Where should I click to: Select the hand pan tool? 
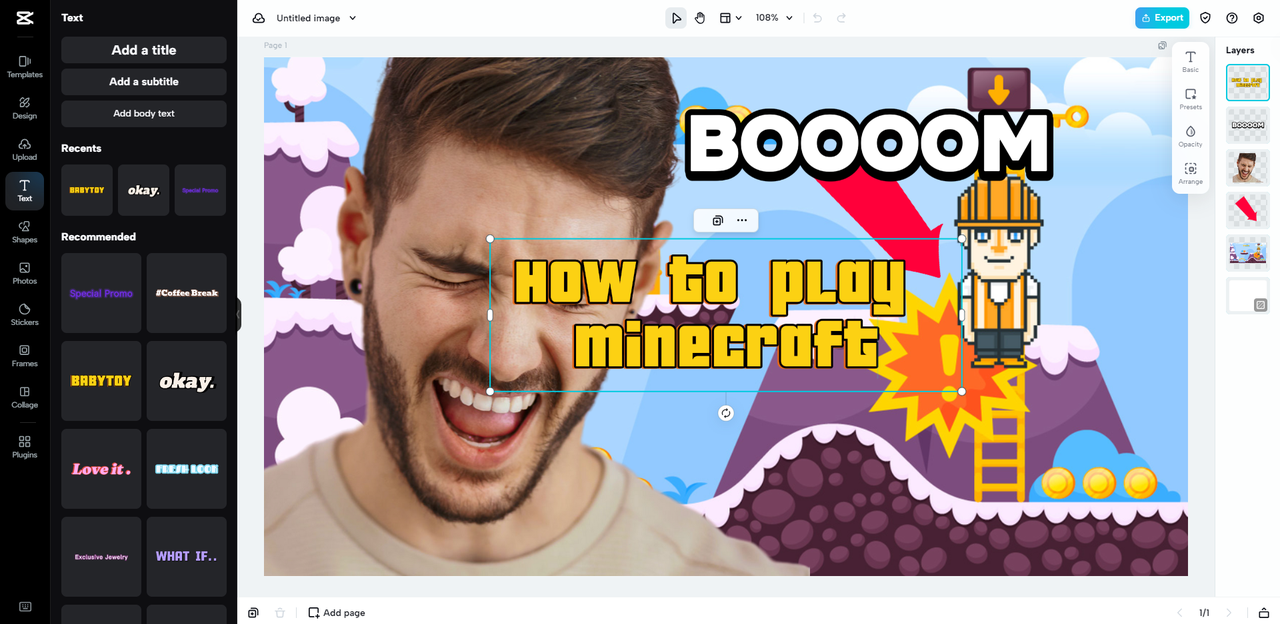click(x=700, y=18)
